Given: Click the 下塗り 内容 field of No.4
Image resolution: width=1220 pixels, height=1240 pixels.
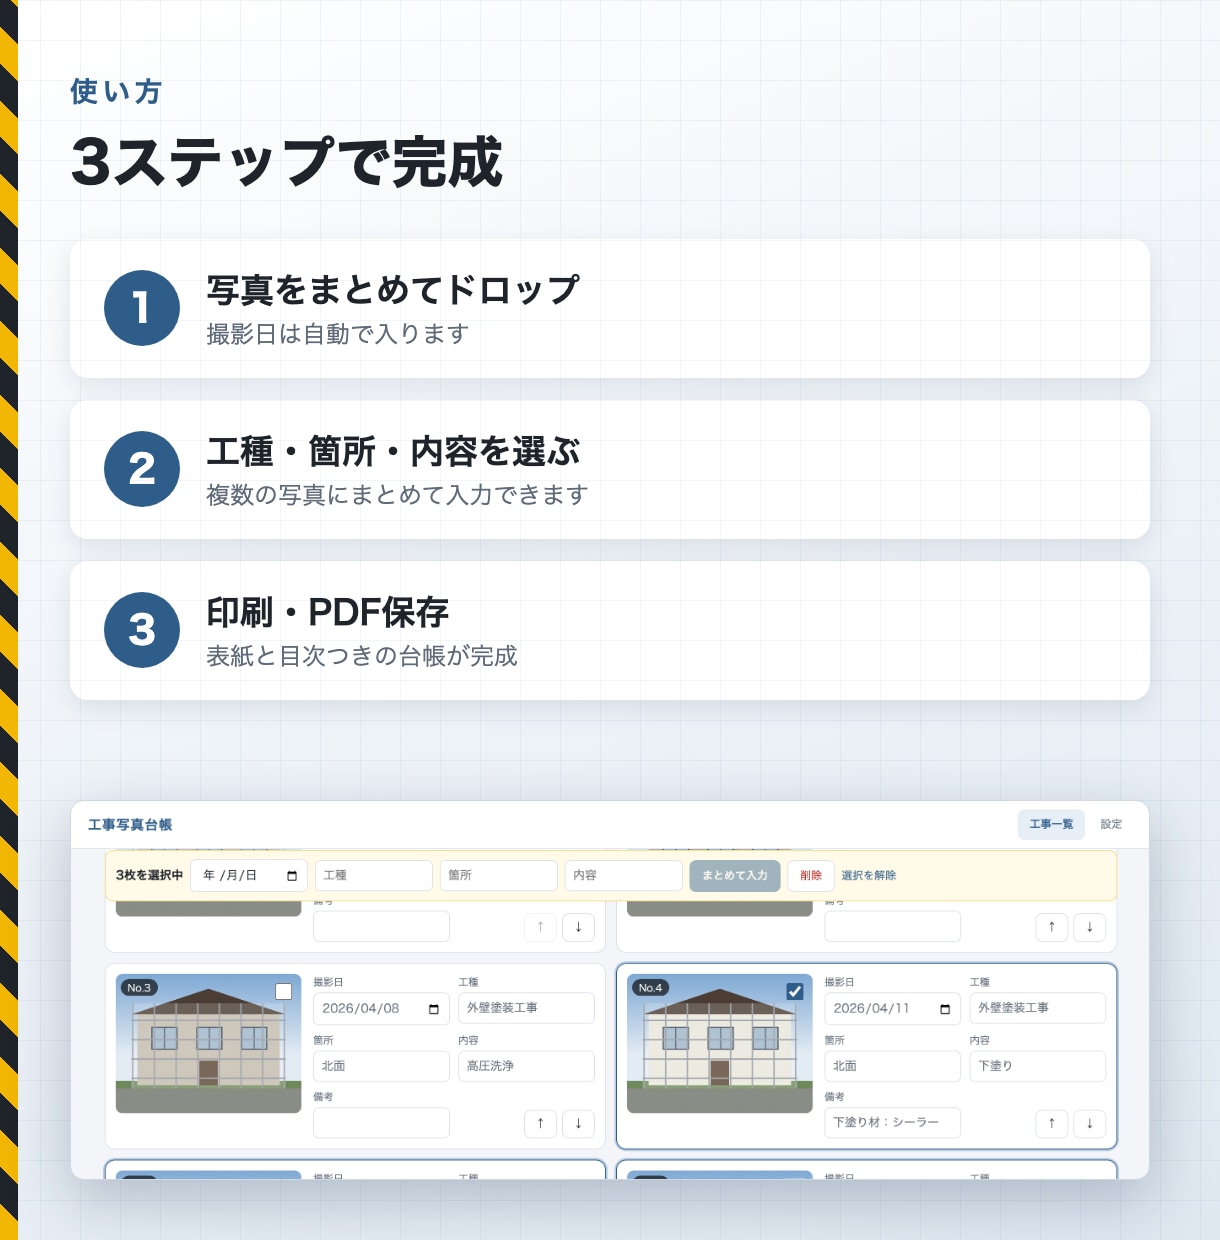Looking at the screenshot, I should [1038, 1066].
